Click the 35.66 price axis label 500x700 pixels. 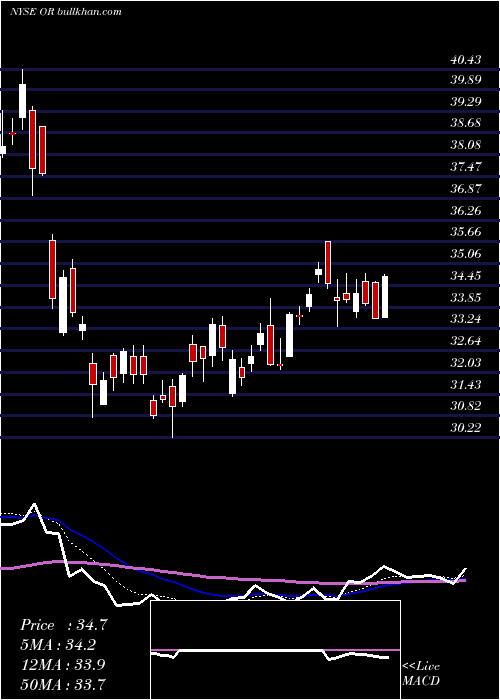pos(466,232)
